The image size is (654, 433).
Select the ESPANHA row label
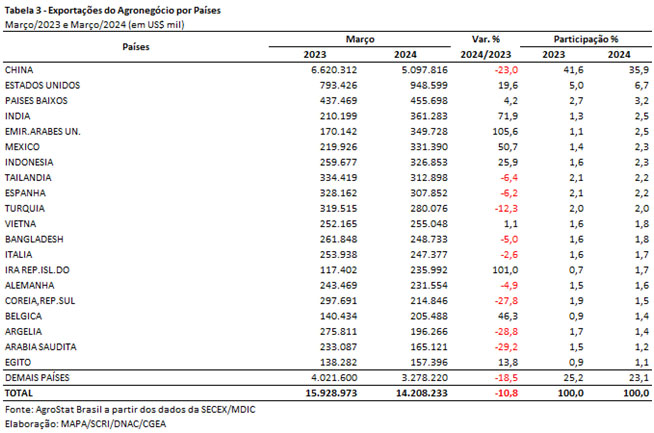point(25,193)
